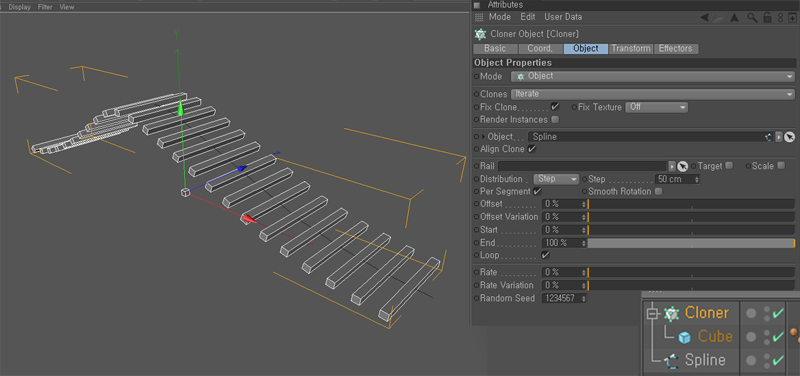Enable the Render Instances checkbox
The width and height of the screenshot is (800, 376).
(555, 119)
